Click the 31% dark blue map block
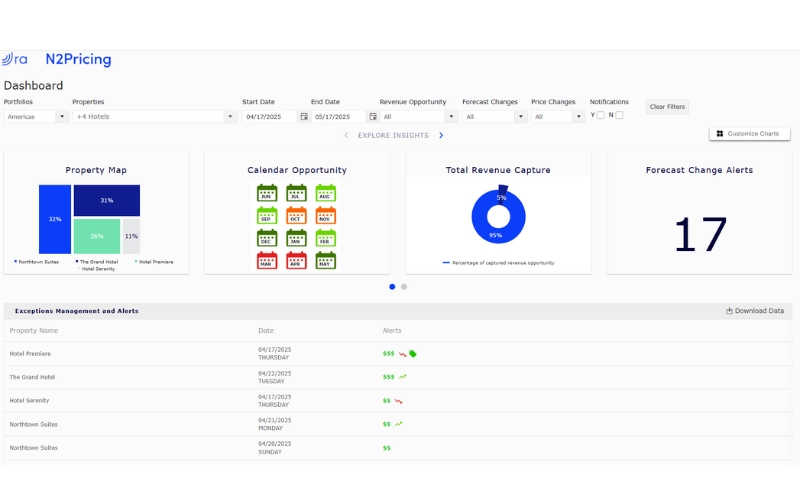The width and height of the screenshot is (800, 500). click(107, 201)
